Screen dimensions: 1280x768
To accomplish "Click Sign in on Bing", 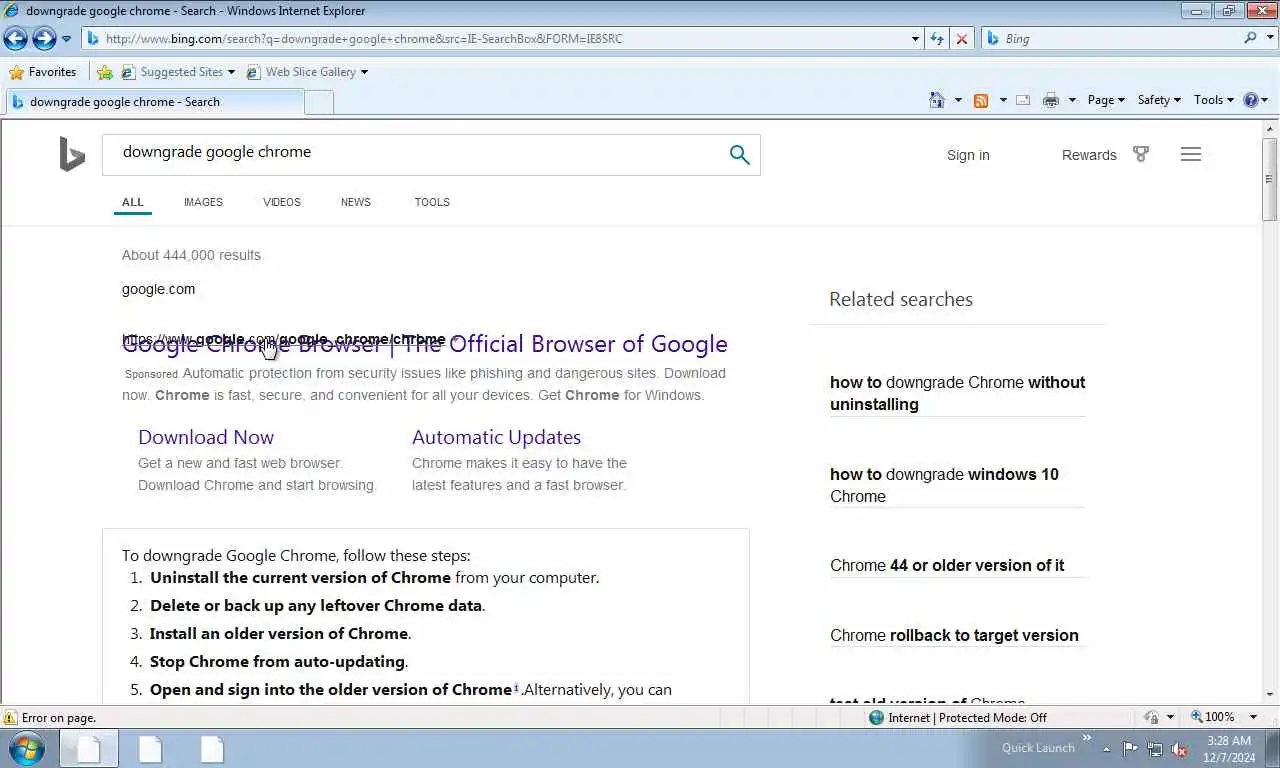I will click(x=968, y=155).
